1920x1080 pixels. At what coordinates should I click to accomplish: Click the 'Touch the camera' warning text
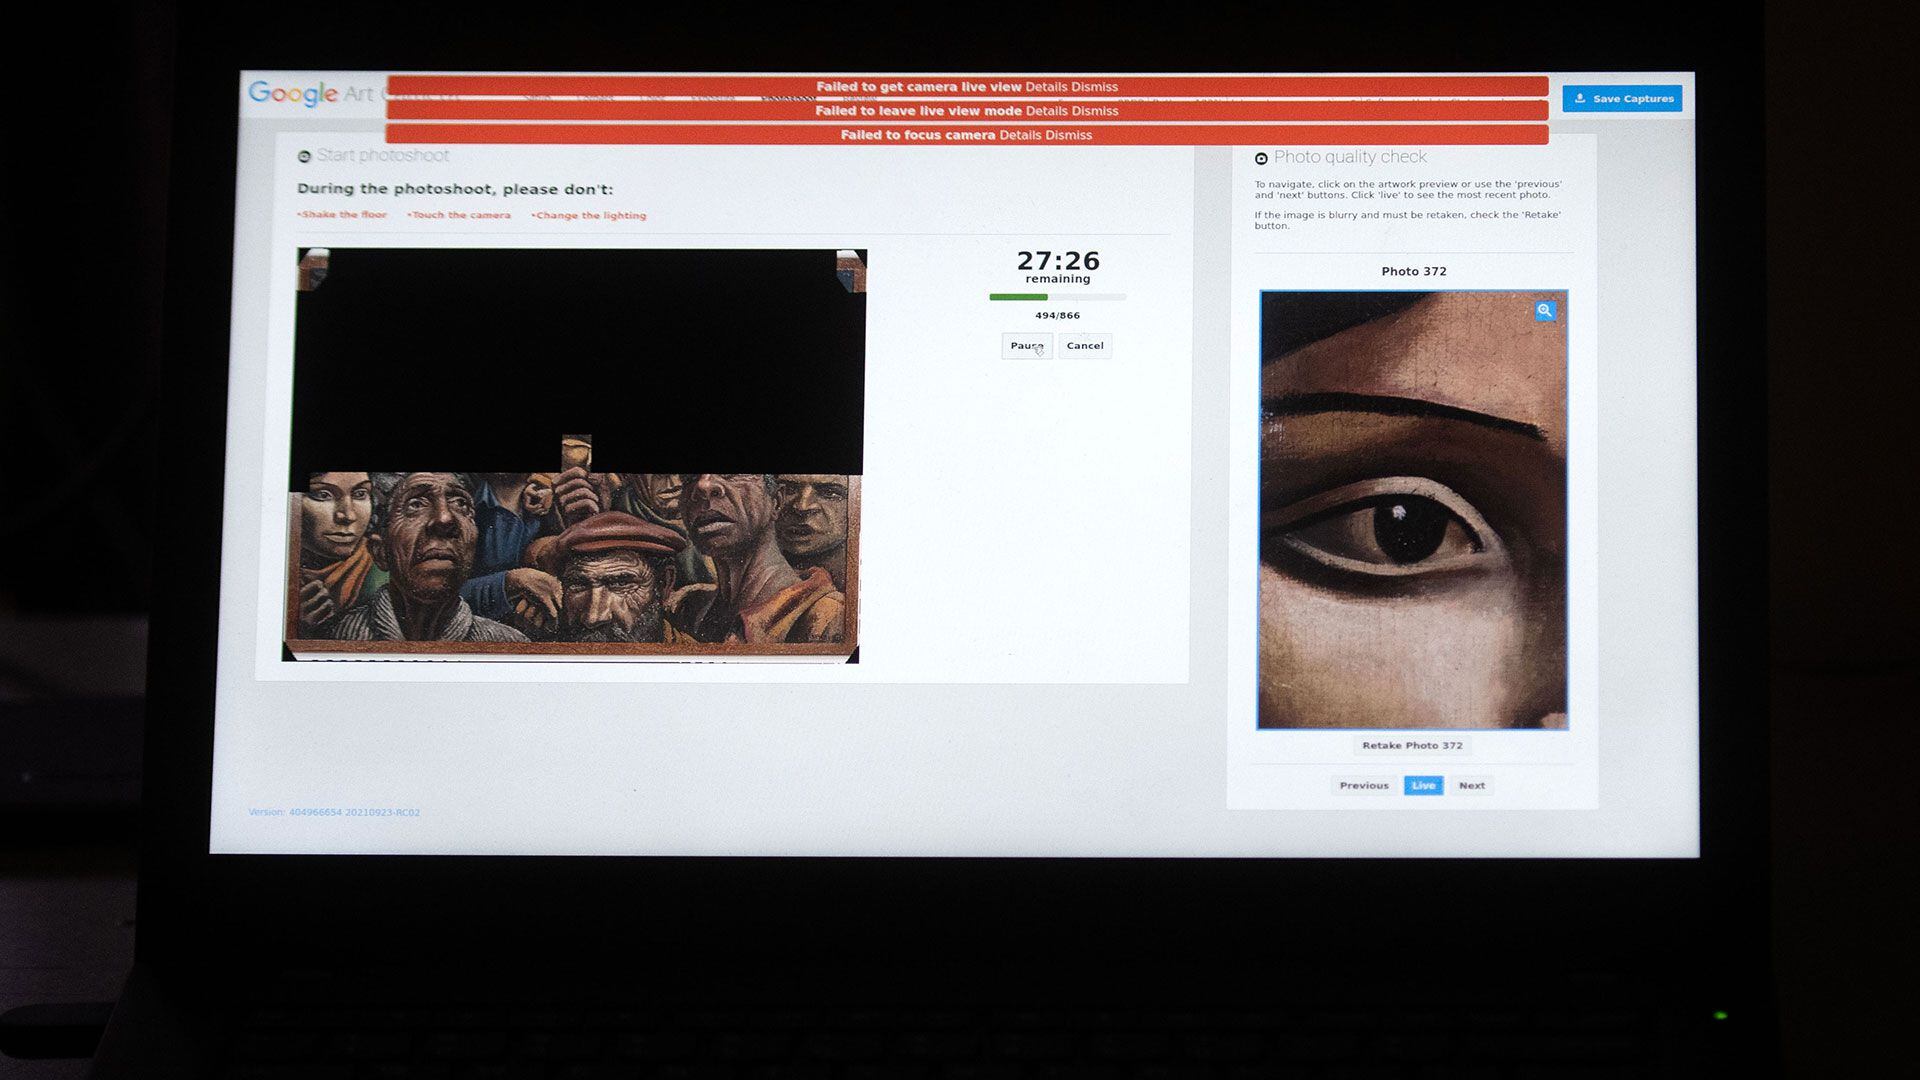pyautogui.click(x=459, y=215)
